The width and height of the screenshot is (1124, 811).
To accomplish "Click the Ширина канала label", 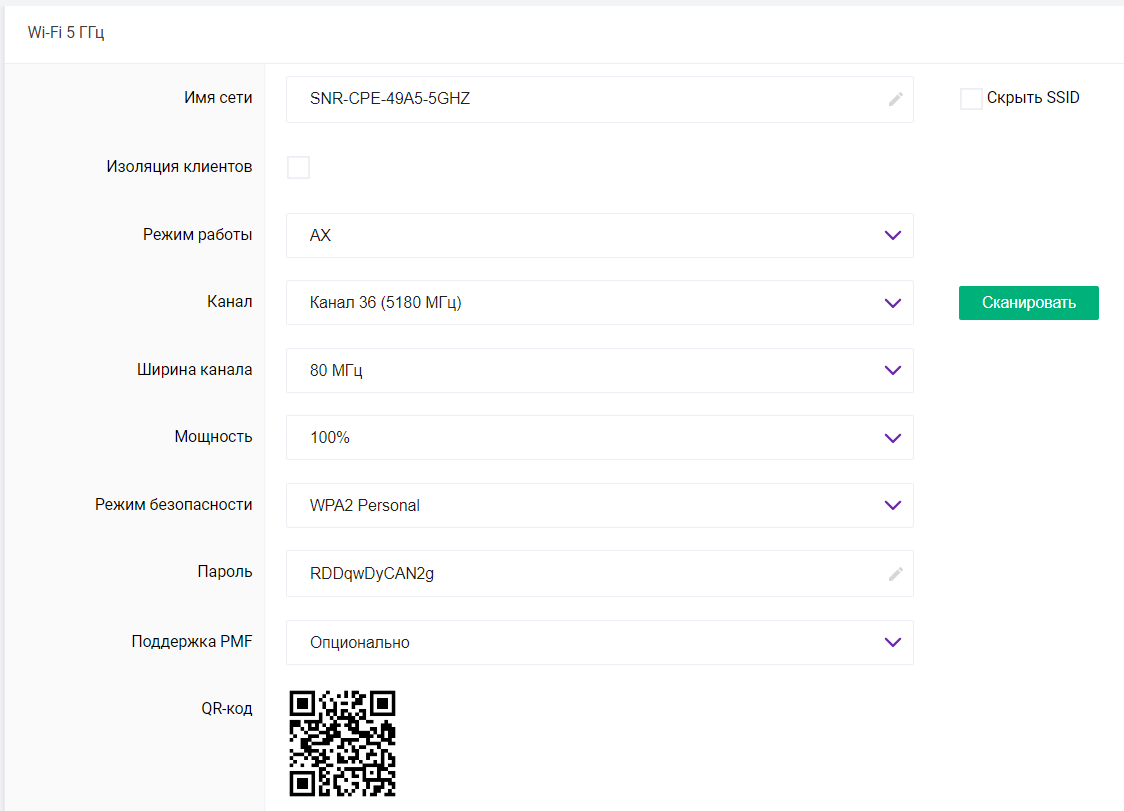I will point(194,369).
